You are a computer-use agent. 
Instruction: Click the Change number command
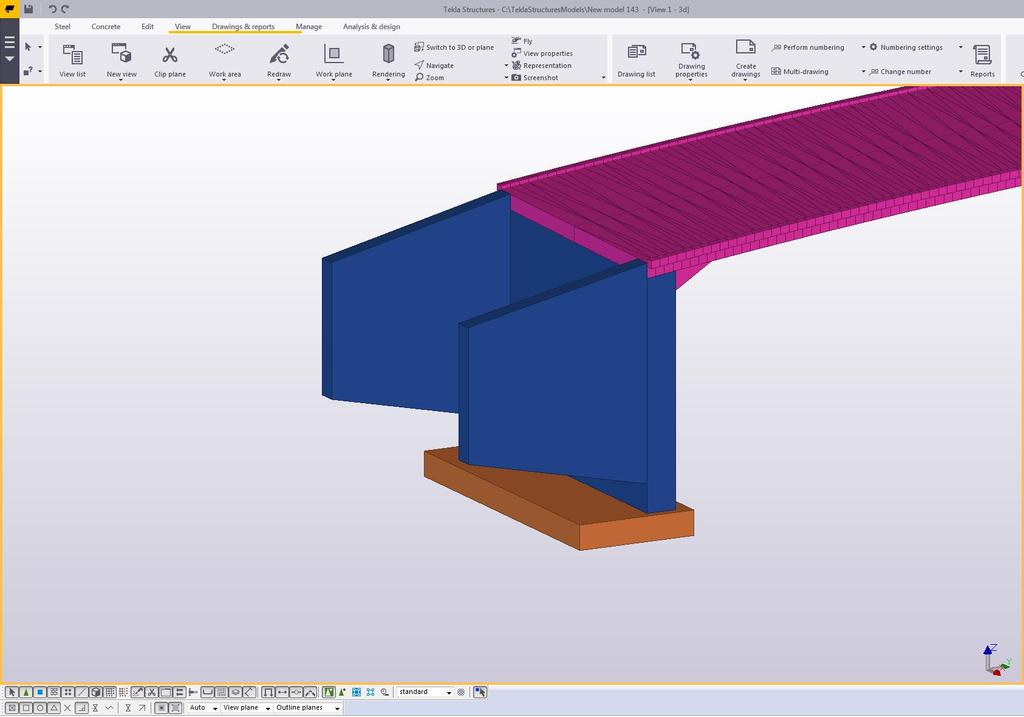(900, 71)
